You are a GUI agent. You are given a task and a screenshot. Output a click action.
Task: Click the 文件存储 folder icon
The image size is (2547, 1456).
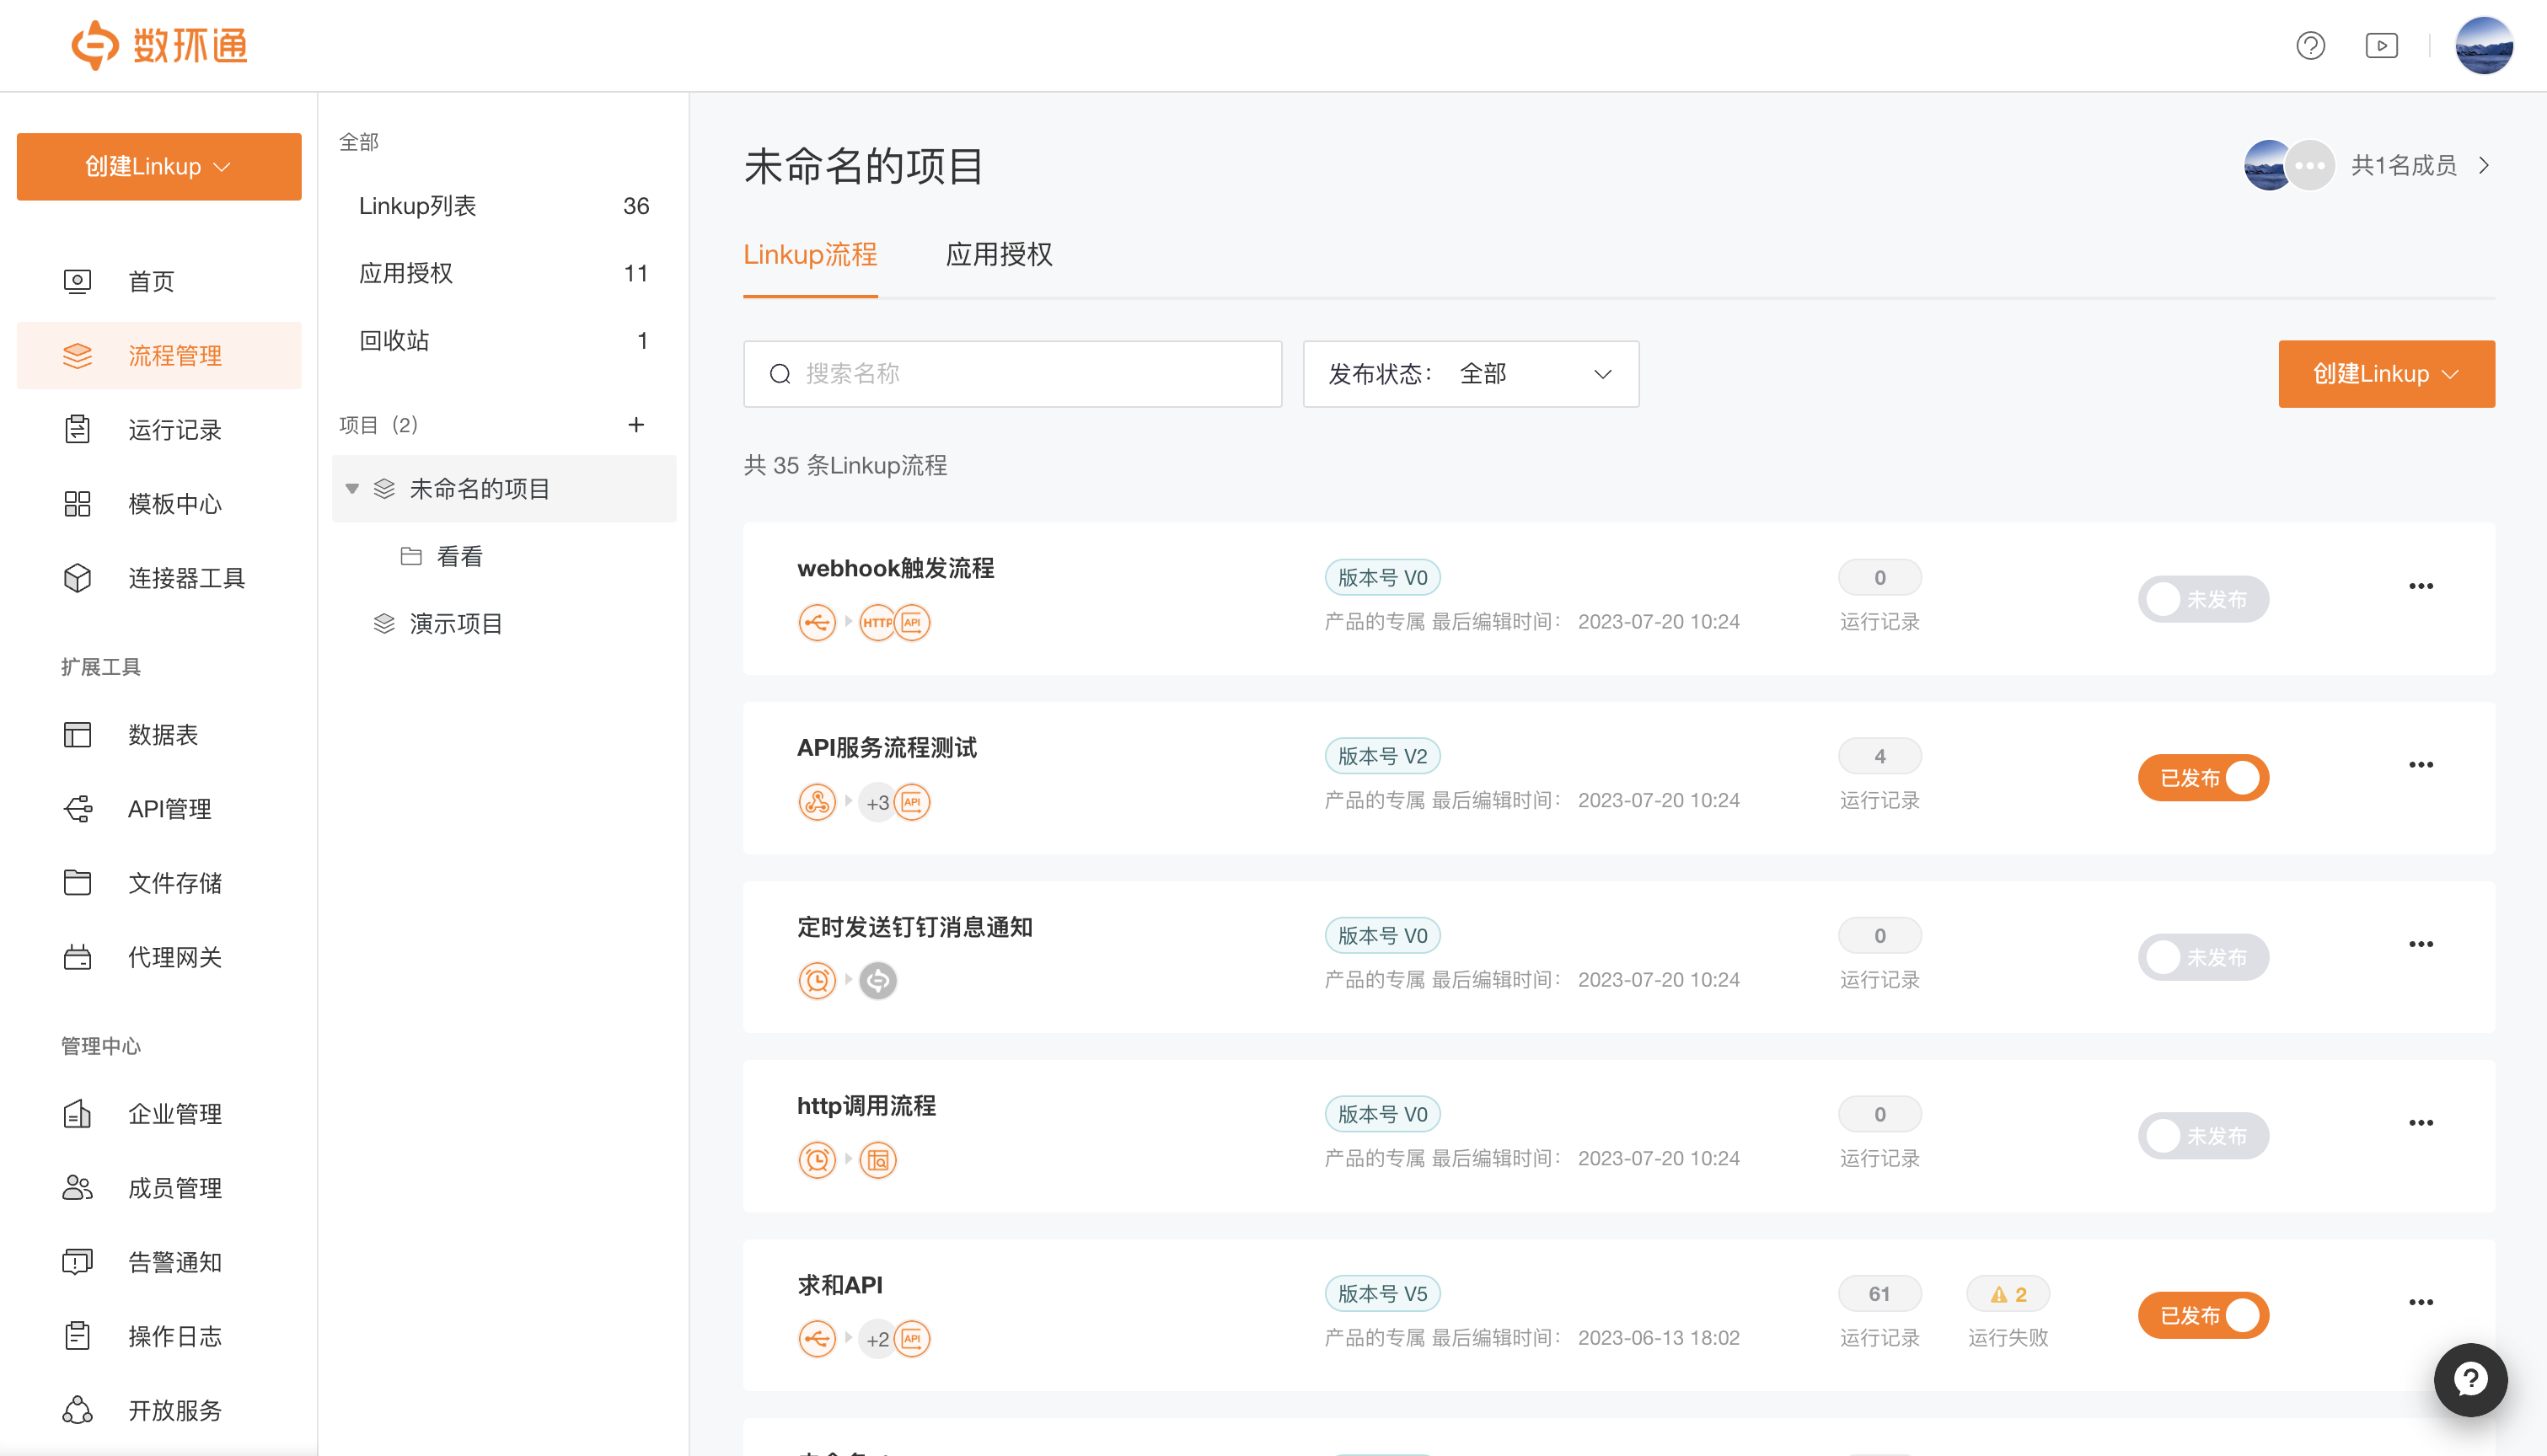(77, 882)
